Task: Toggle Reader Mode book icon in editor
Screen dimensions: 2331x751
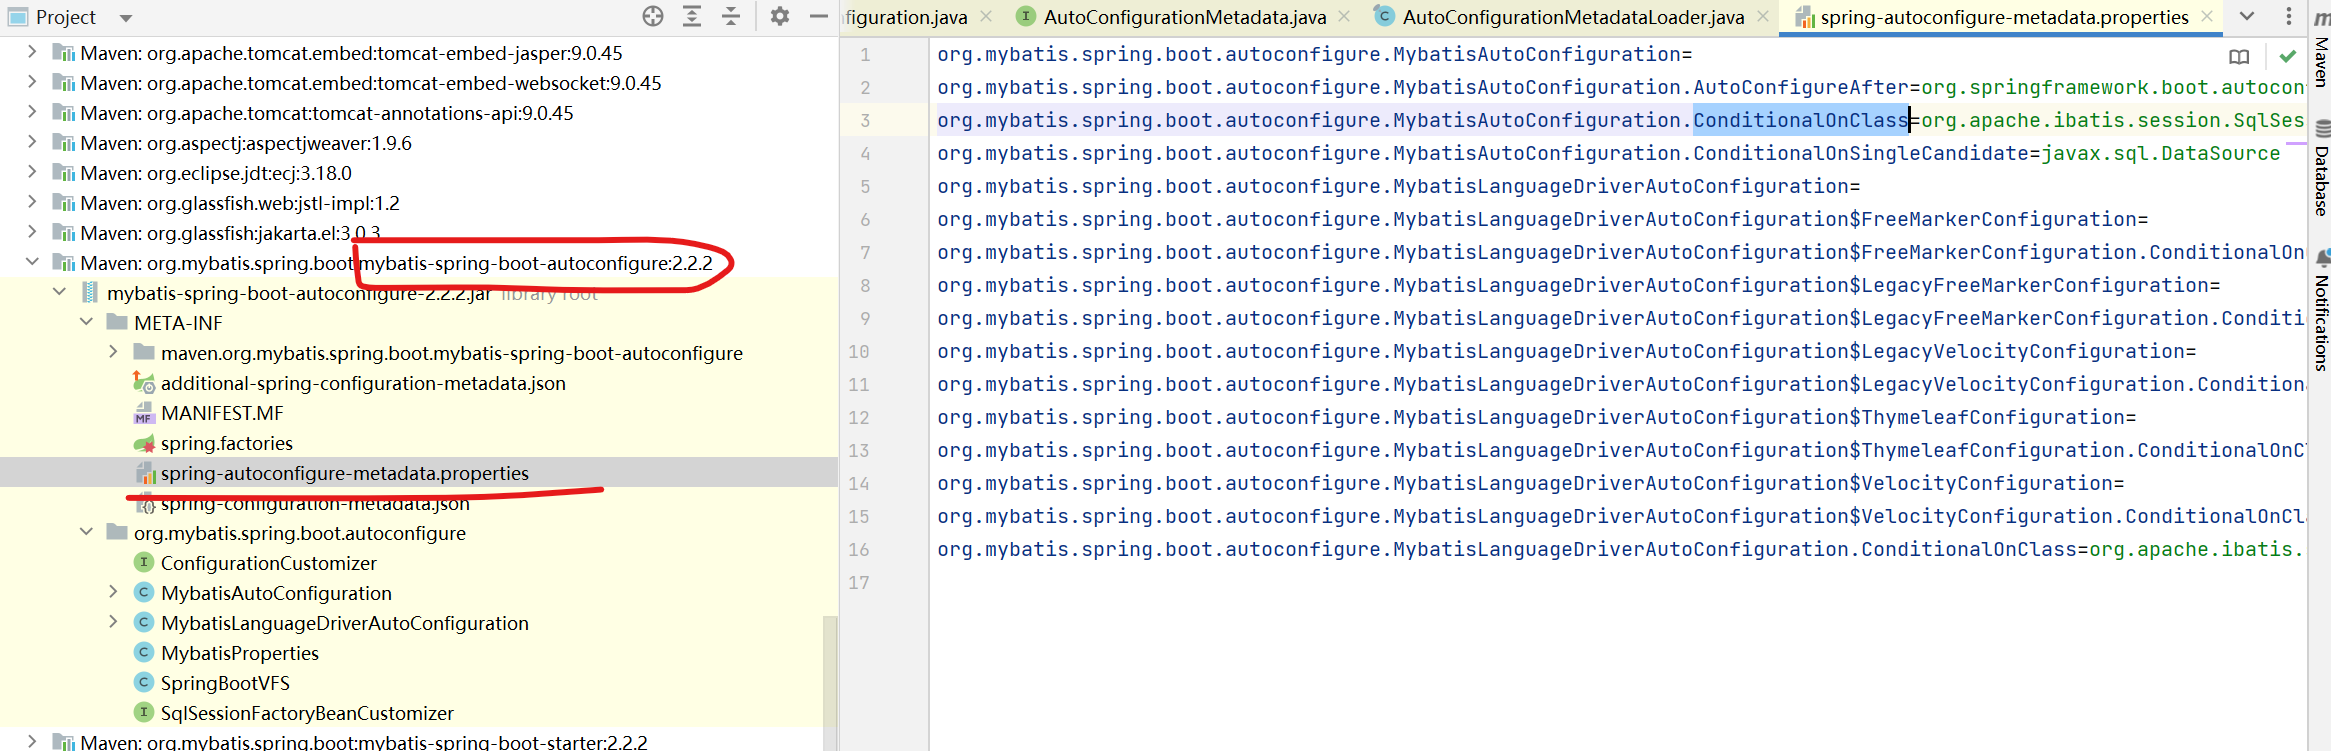Action: [2239, 57]
